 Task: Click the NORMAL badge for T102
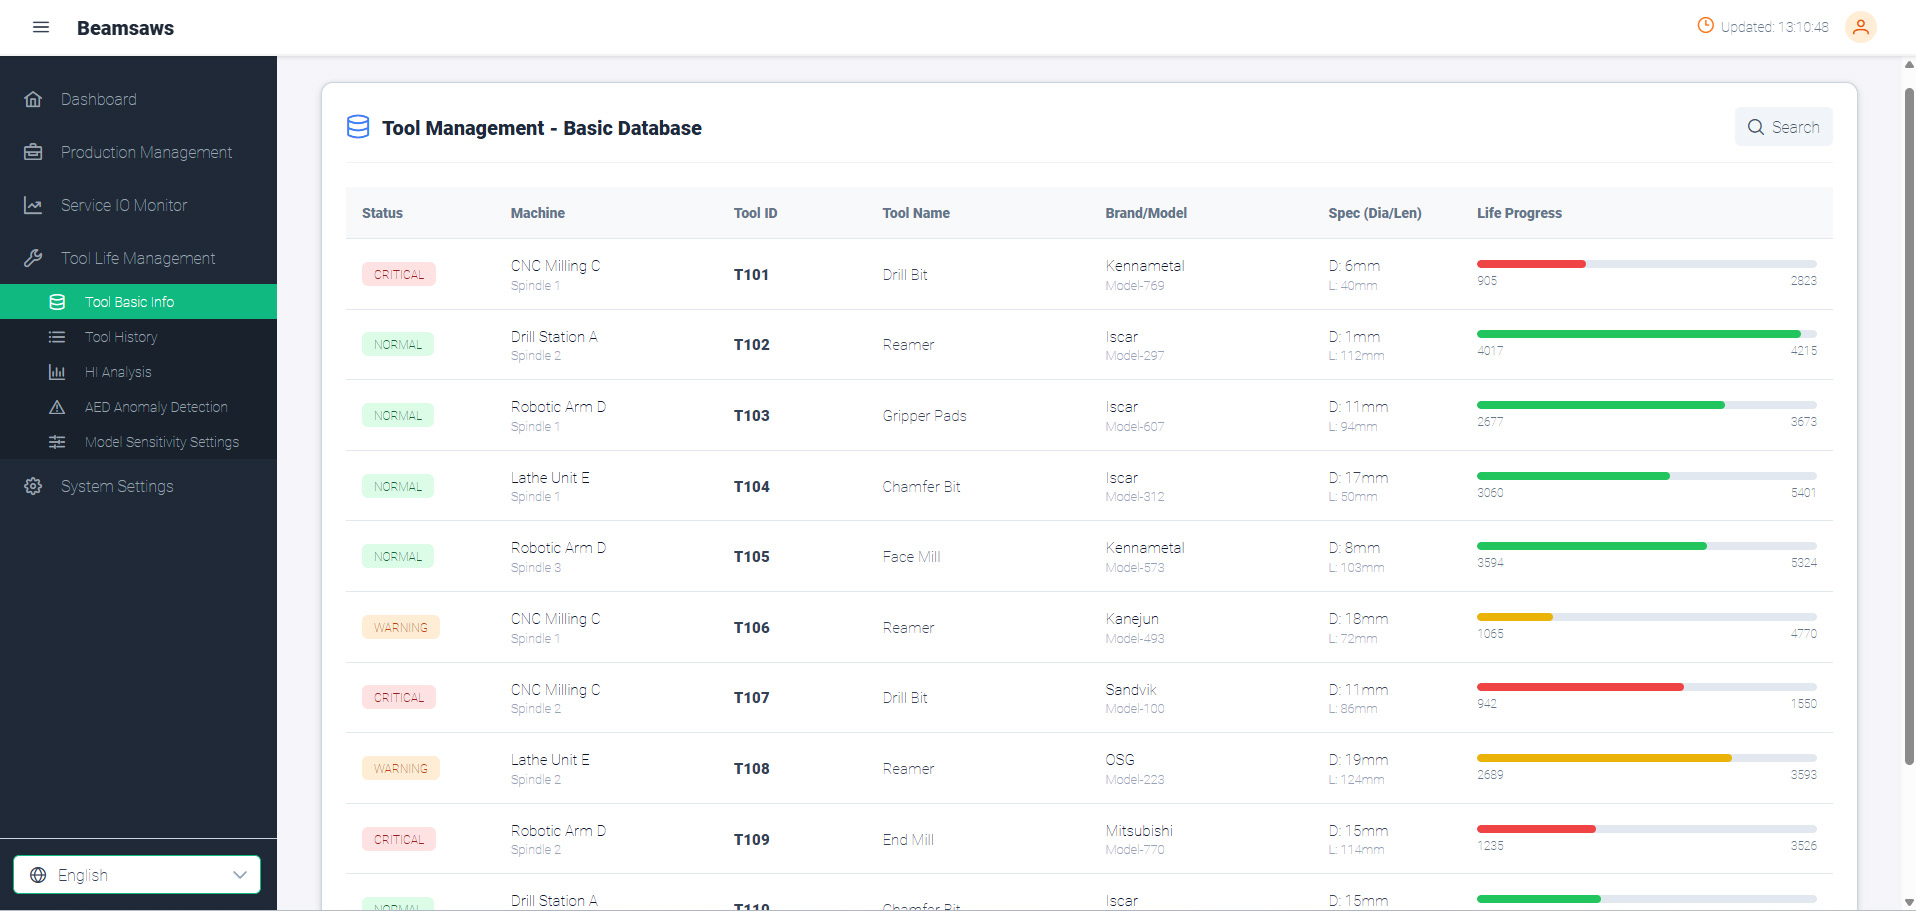click(x=397, y=344)
